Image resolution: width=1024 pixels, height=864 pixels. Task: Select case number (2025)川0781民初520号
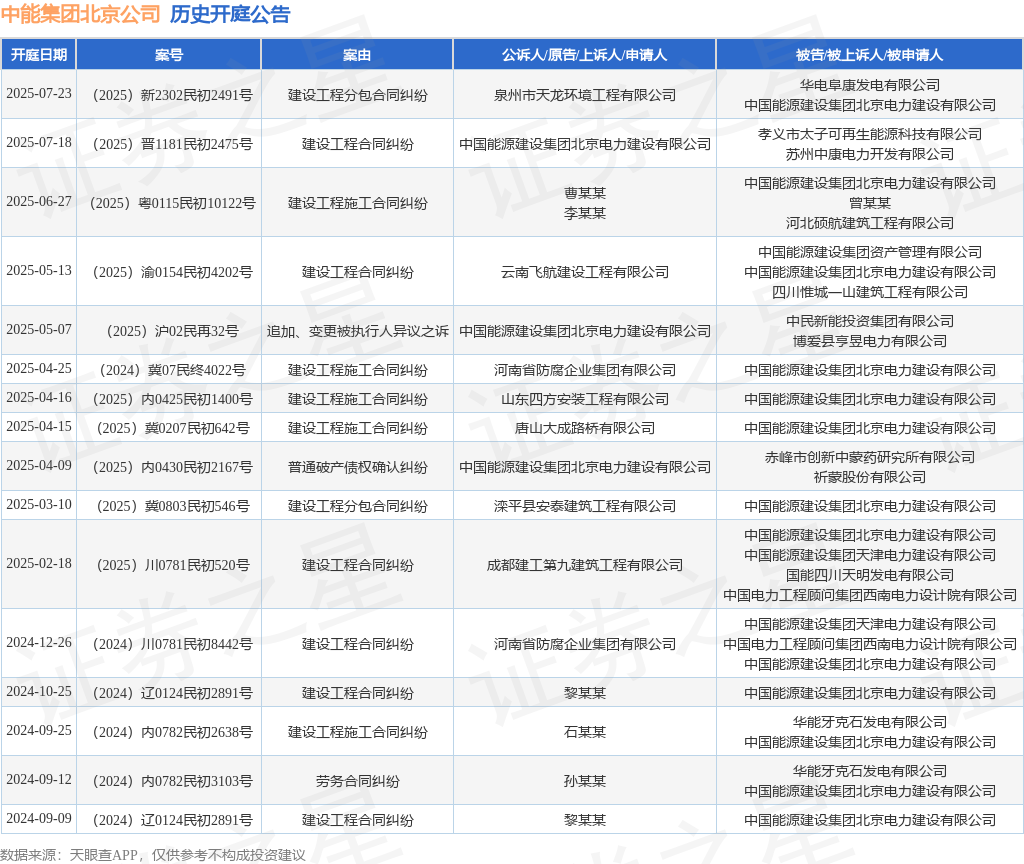point(172,565)
